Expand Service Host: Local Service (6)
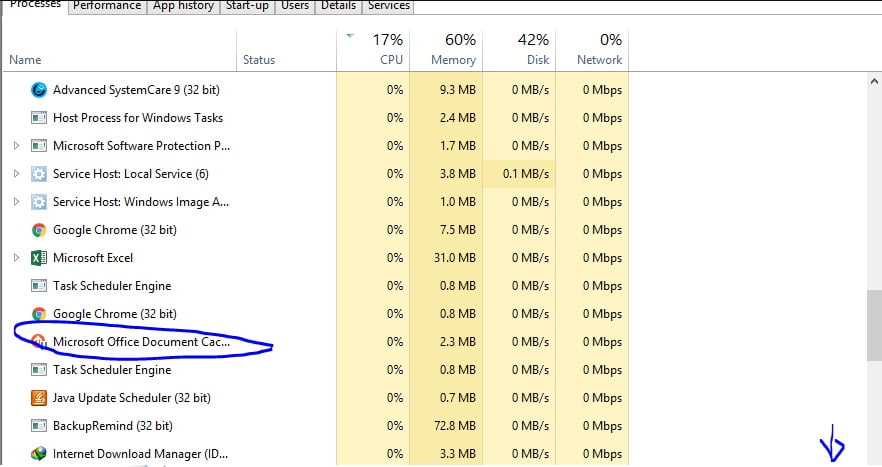Screen dimensions: 882x467 click(16, 174)
